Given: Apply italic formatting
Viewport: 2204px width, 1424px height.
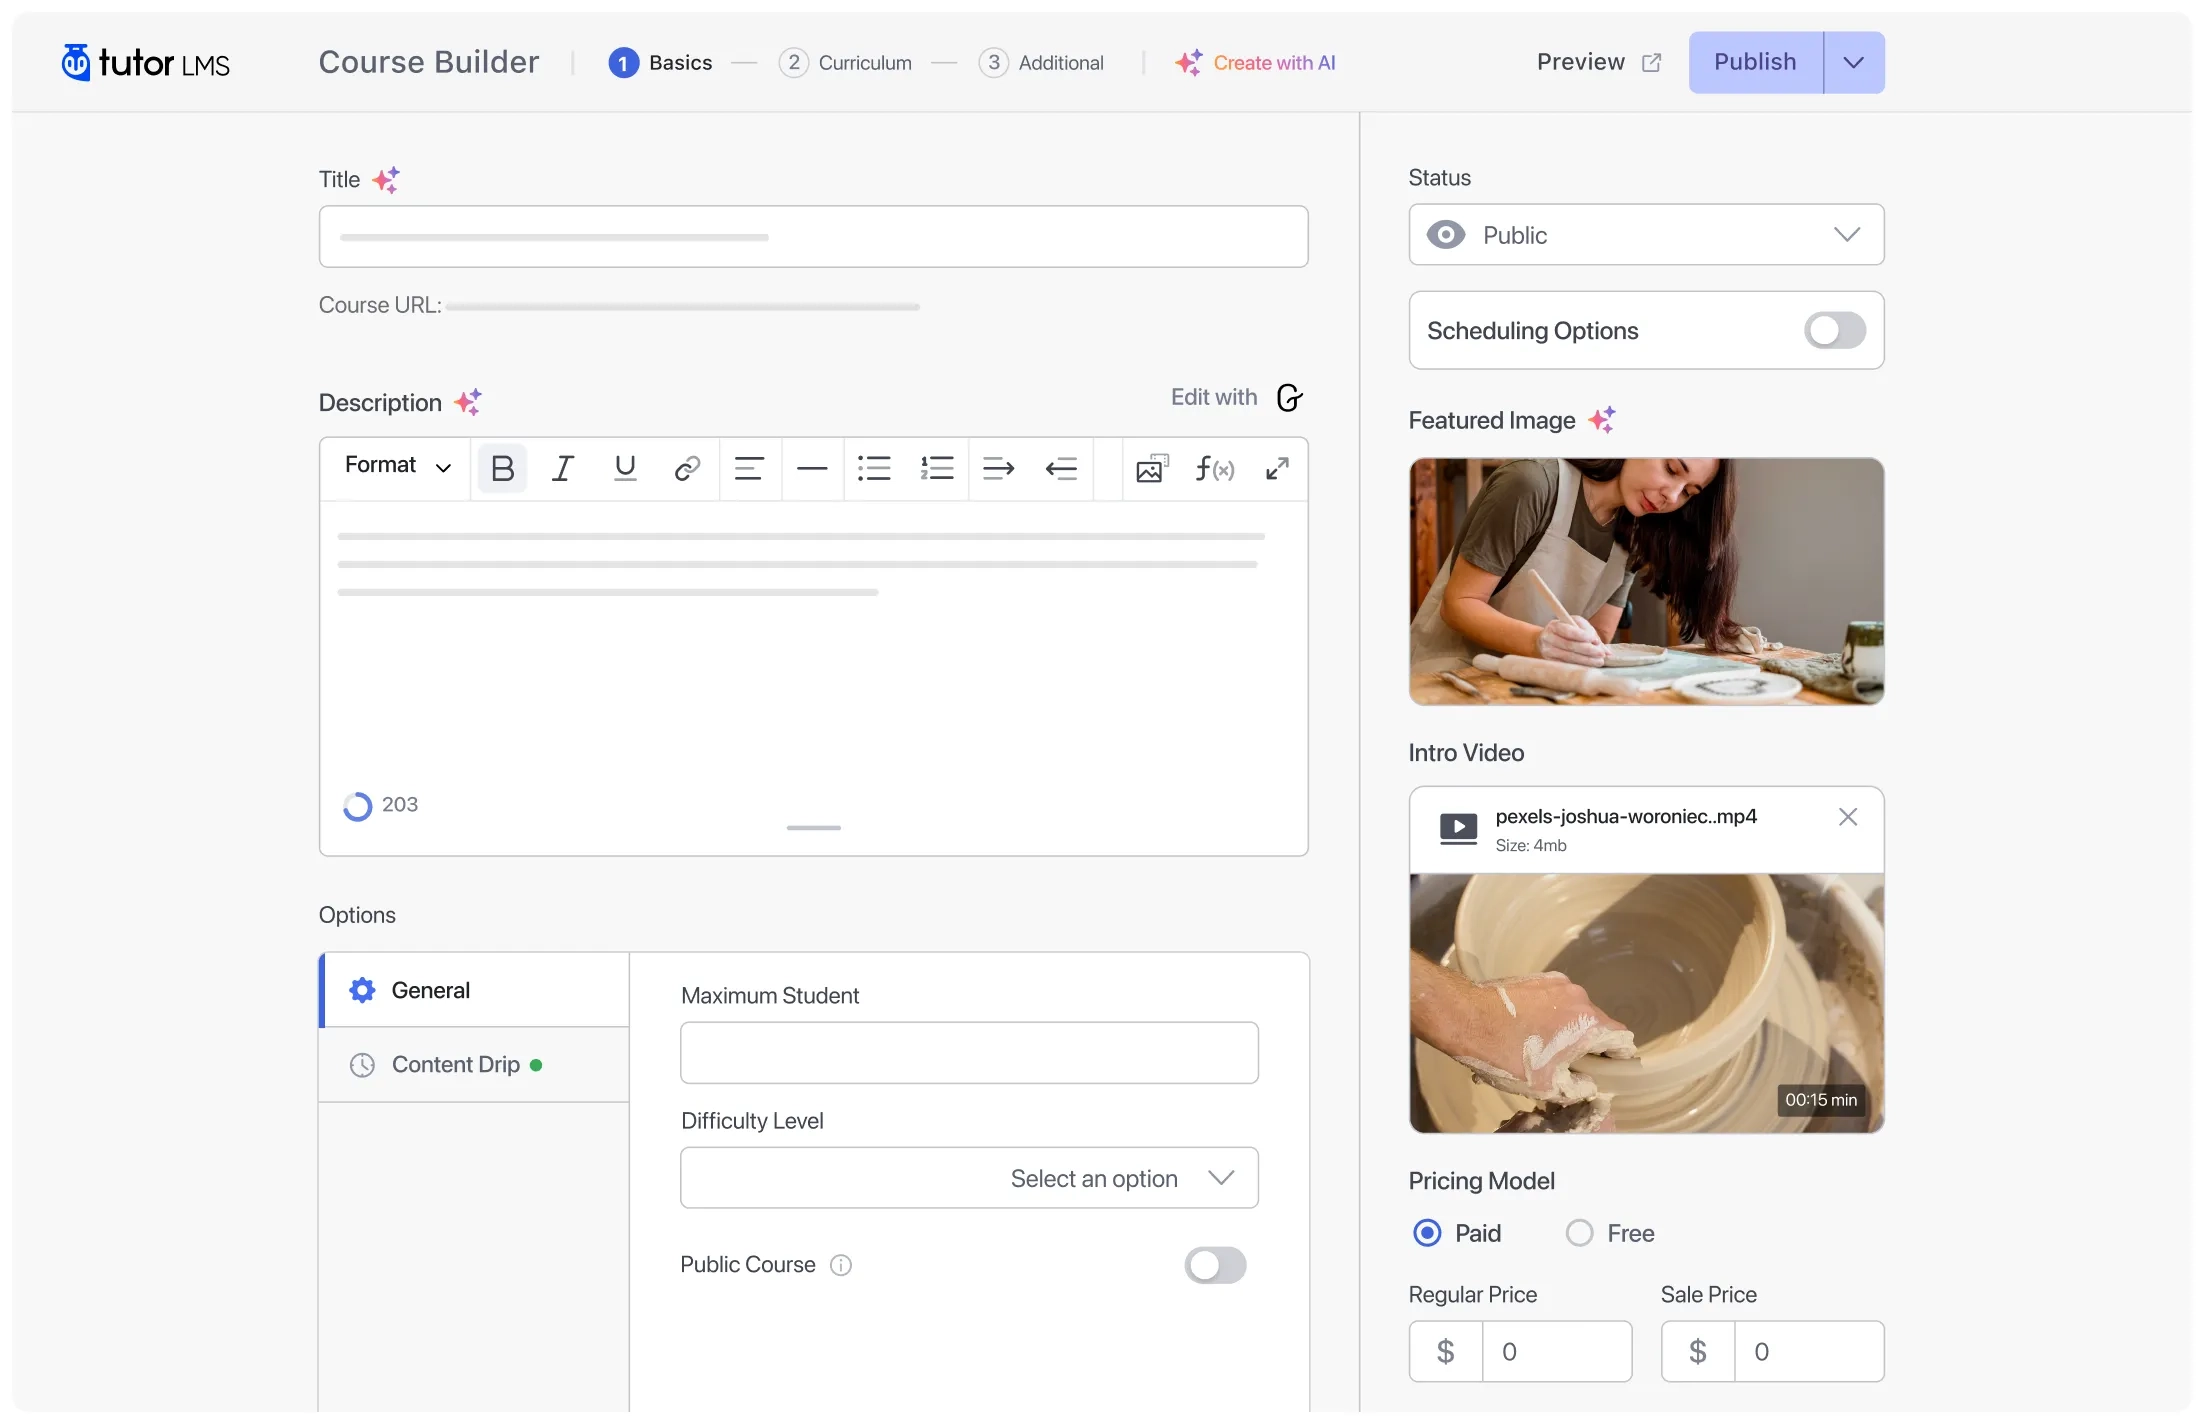Looking at the screenshot, I should pyautogui.click(x=563, y=468).
